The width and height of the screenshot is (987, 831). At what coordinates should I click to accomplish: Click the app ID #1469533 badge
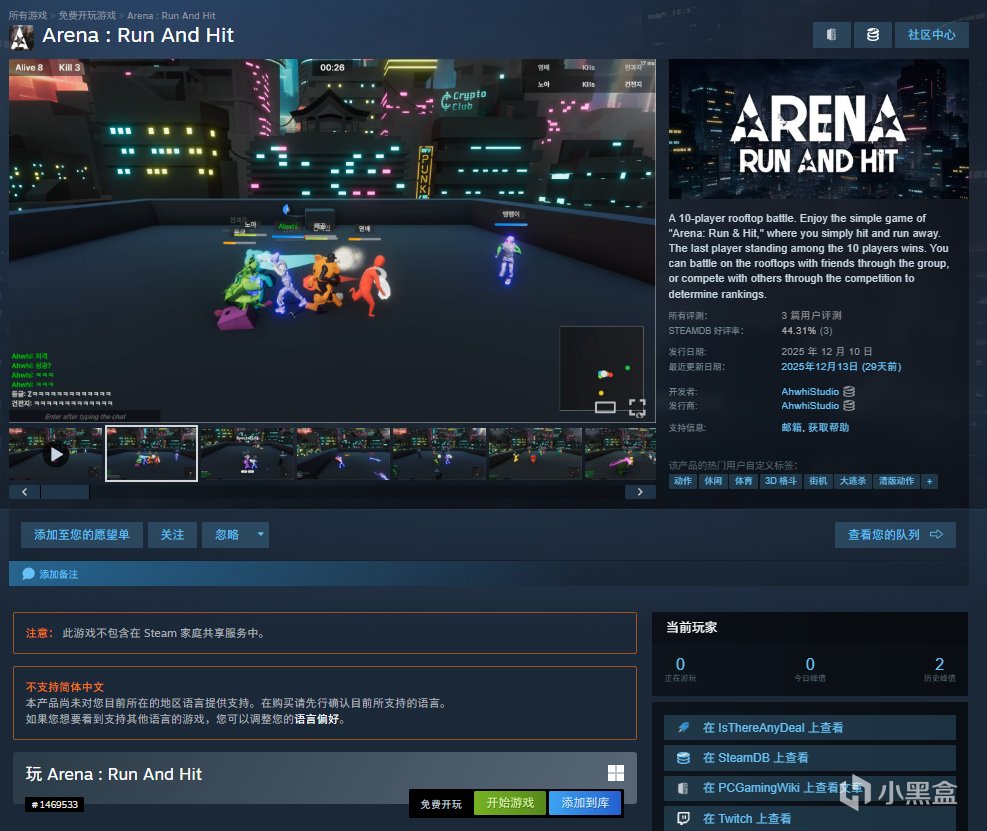point(55,805)
